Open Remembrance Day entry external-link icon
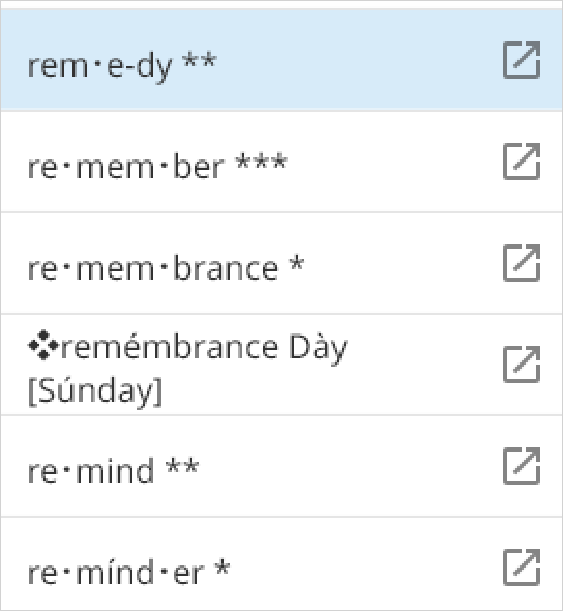The width and height of the screenshot is (564, 611). pyautogui.click(x=522, y=364)
